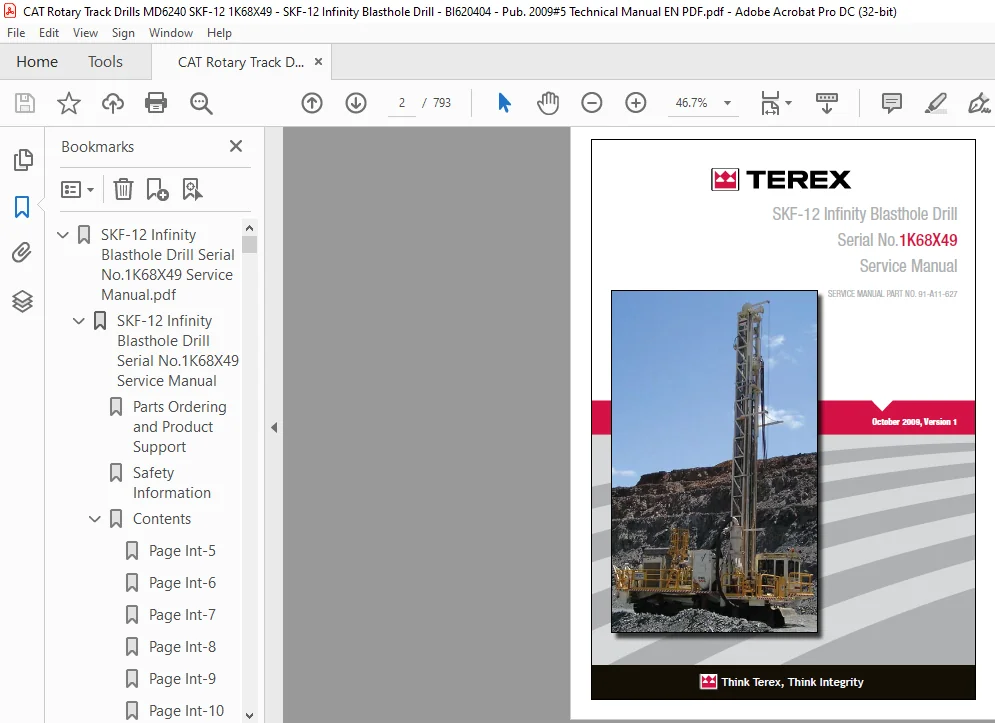The width and height of the screenshot is (995, 723).
Task: Open the bookmarks options dropdown
Action: point(77,189)
